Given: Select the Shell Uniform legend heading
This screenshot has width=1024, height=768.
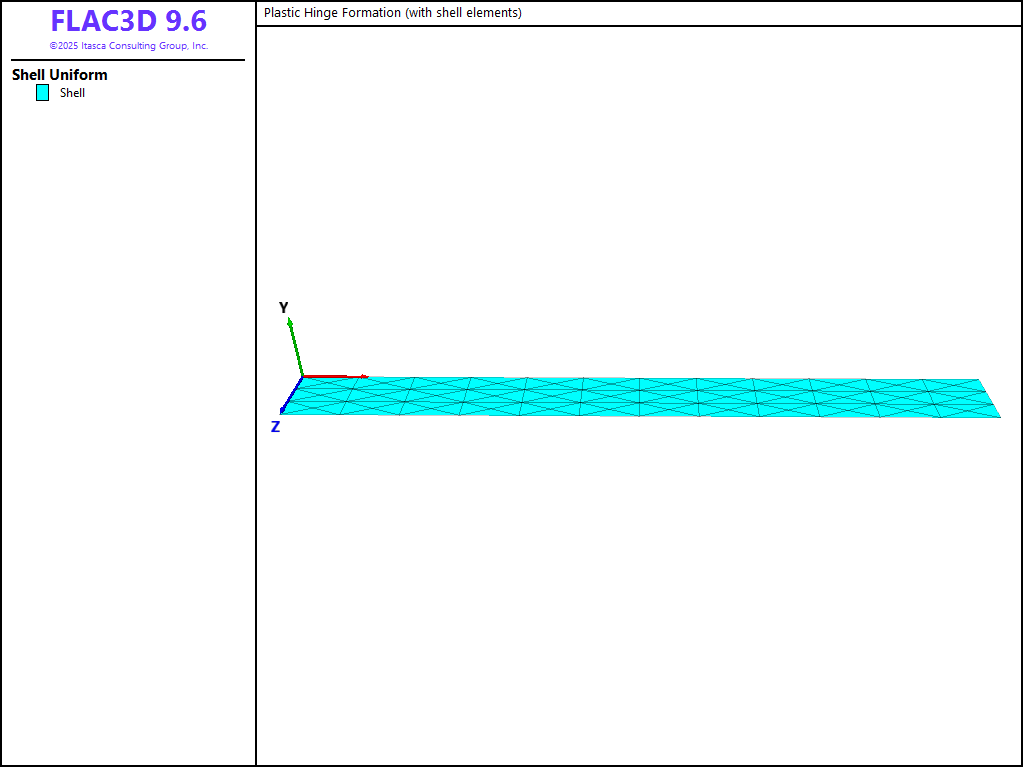Looking at the screenshot, I should (59, 75).
